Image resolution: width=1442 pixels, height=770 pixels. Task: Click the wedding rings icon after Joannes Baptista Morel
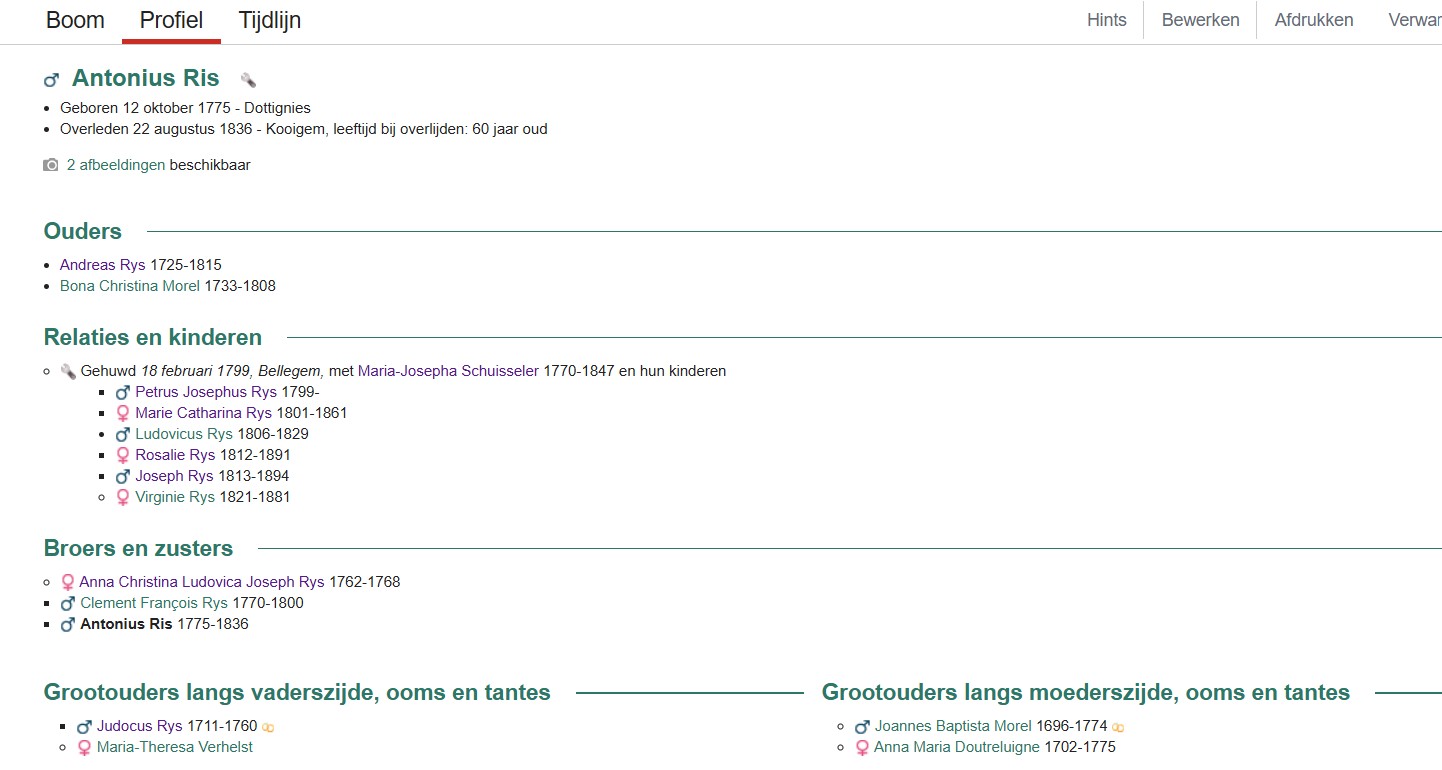point(1117,726)
